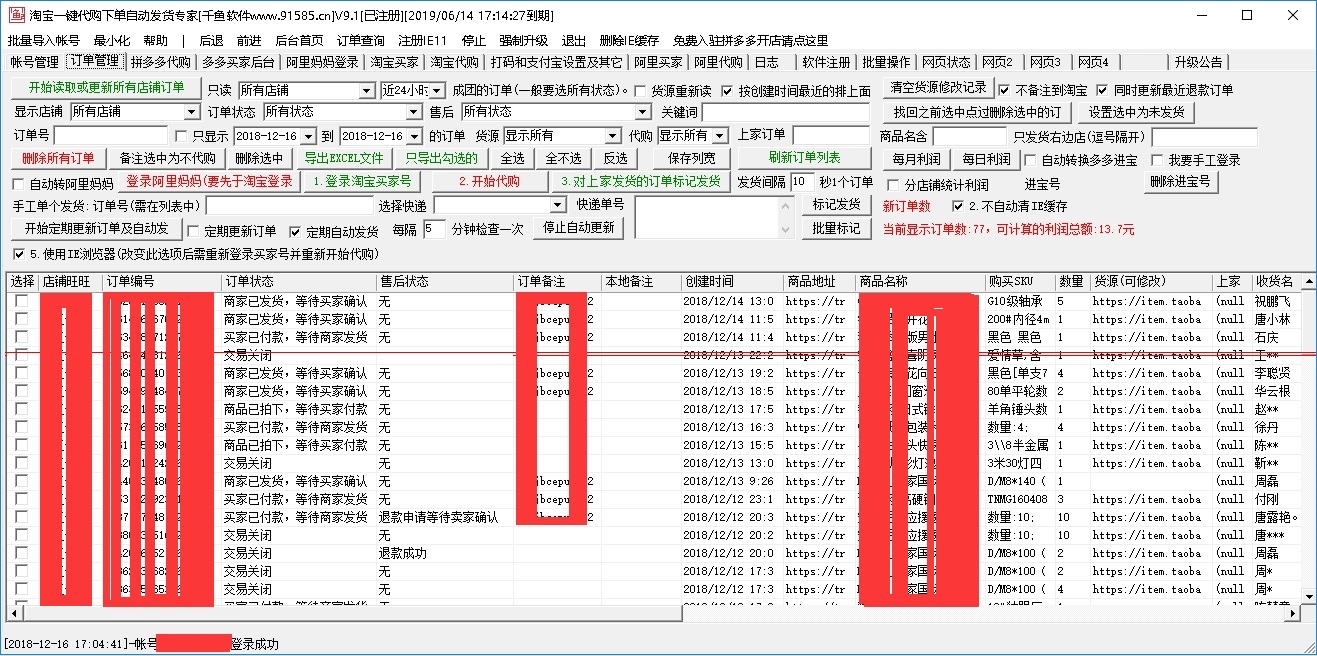Select the first order row checkbox
The width and height of the screenshot is (1317, 656).
click(21, 301)
